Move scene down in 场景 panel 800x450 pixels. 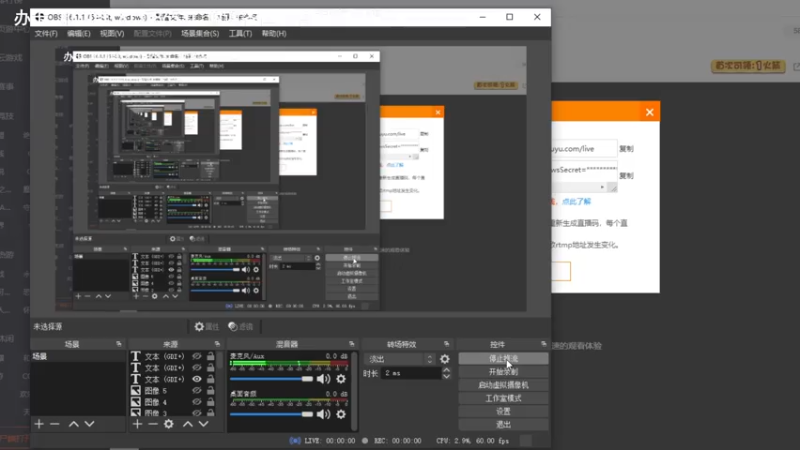point(89,424)
